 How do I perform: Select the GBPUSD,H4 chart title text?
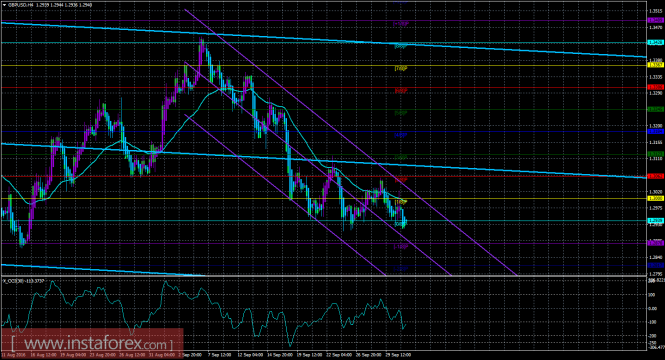(x=21, y=5)
